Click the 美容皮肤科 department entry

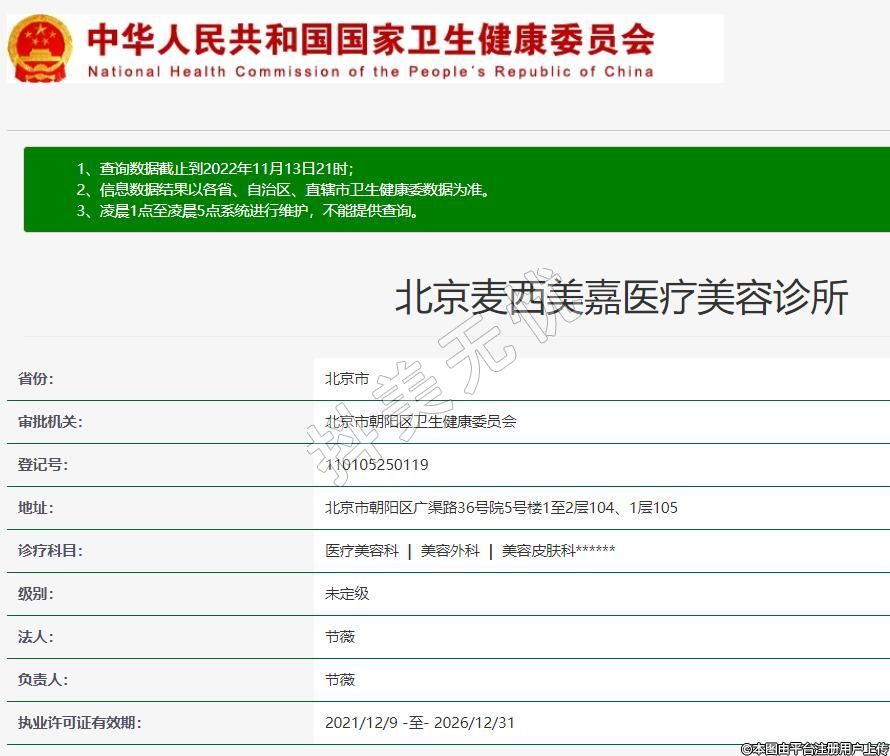(558, 551)
